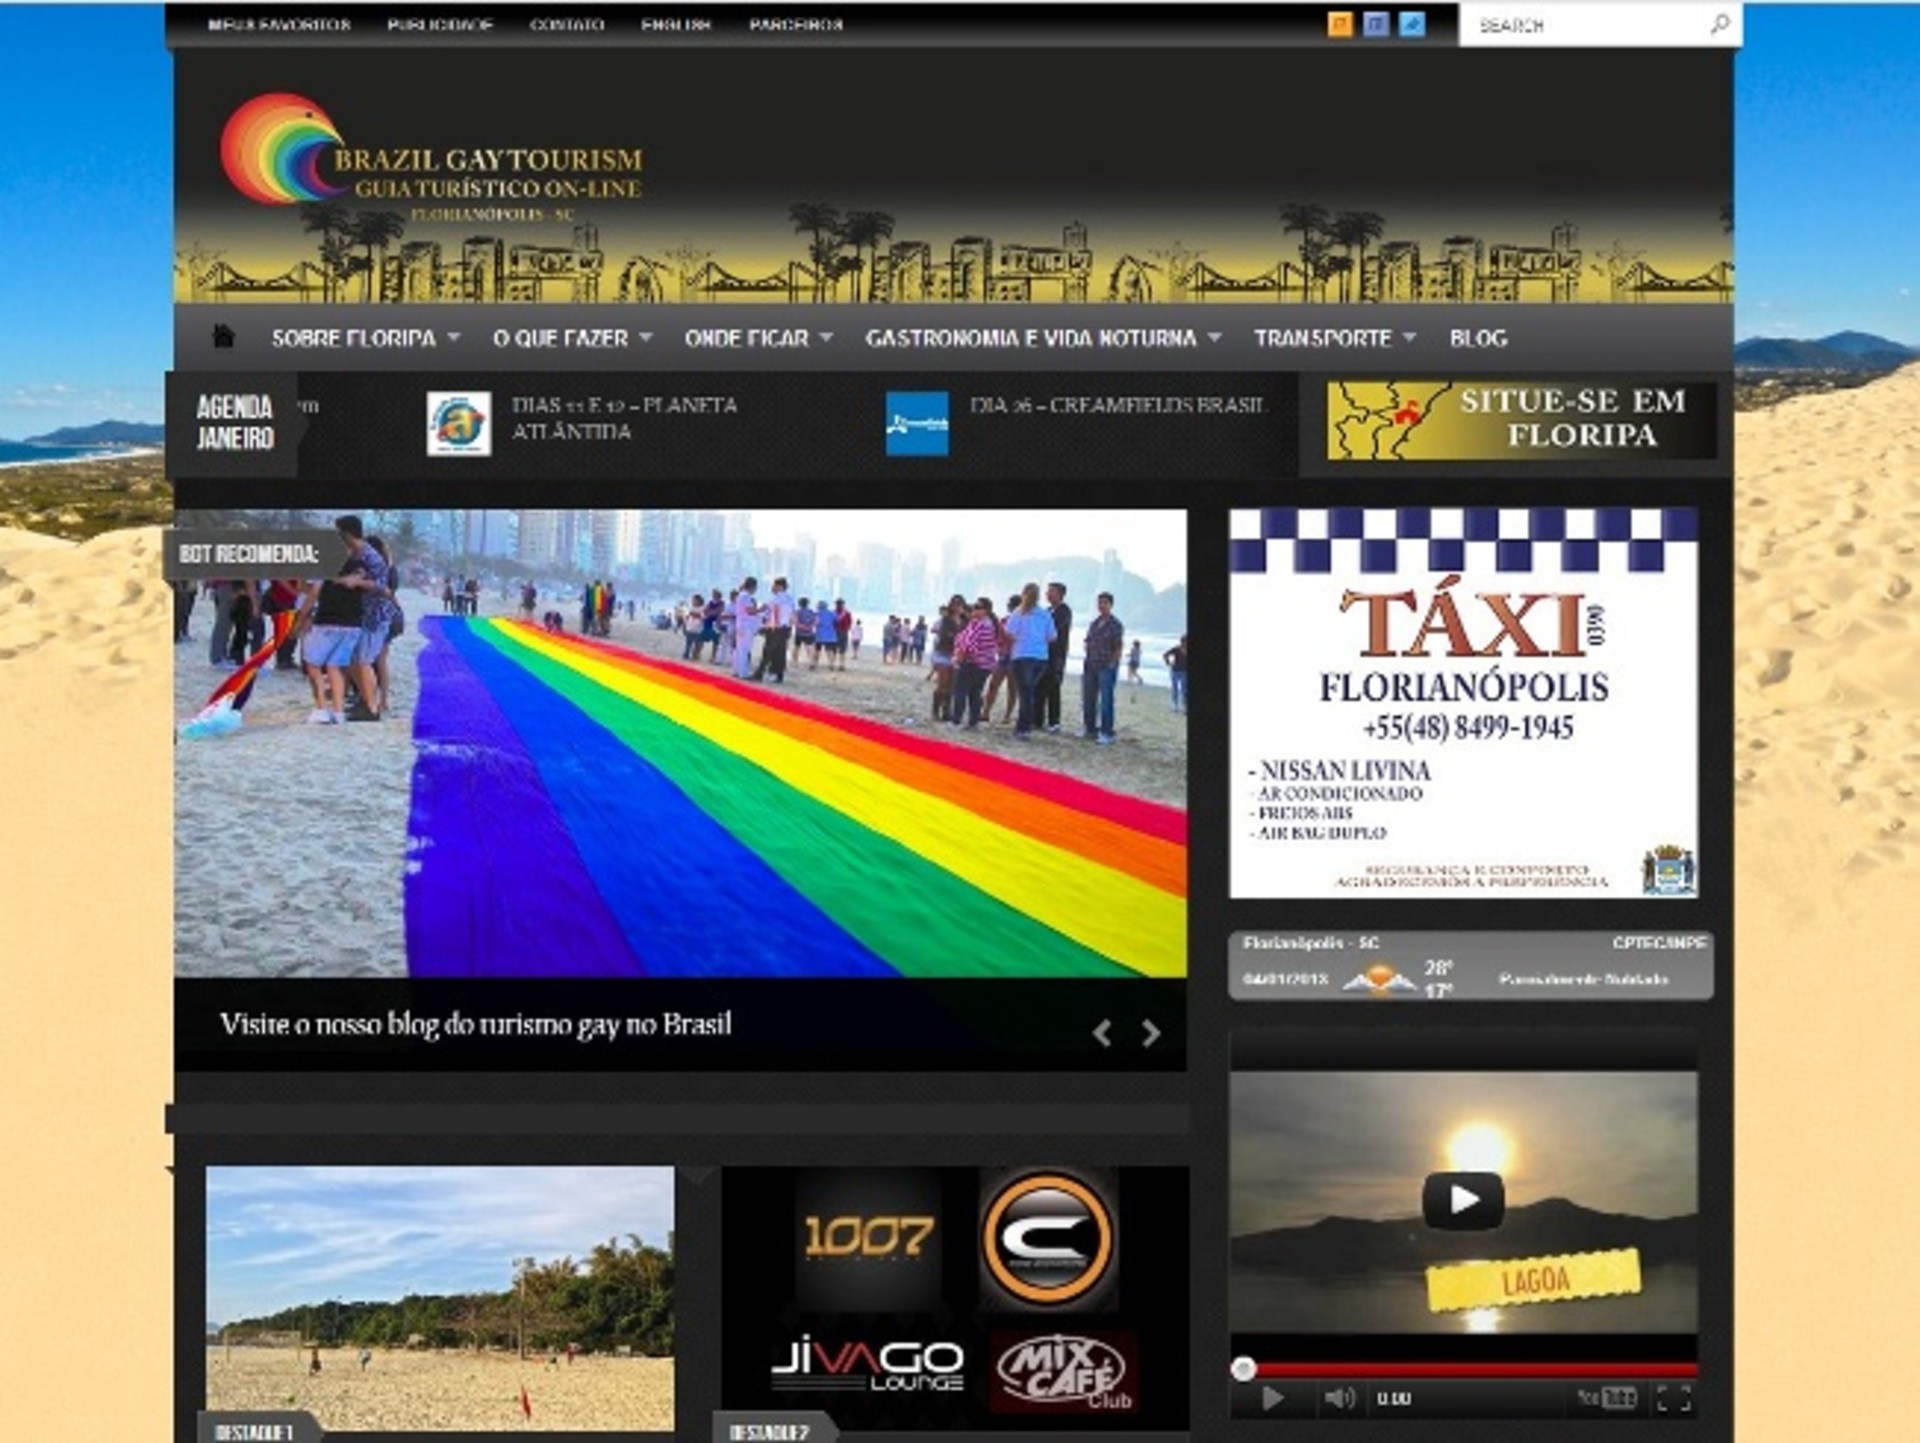Open video on YouTube via logo
Screen dimensions: 1920x1443
tap(1607, 1397)
